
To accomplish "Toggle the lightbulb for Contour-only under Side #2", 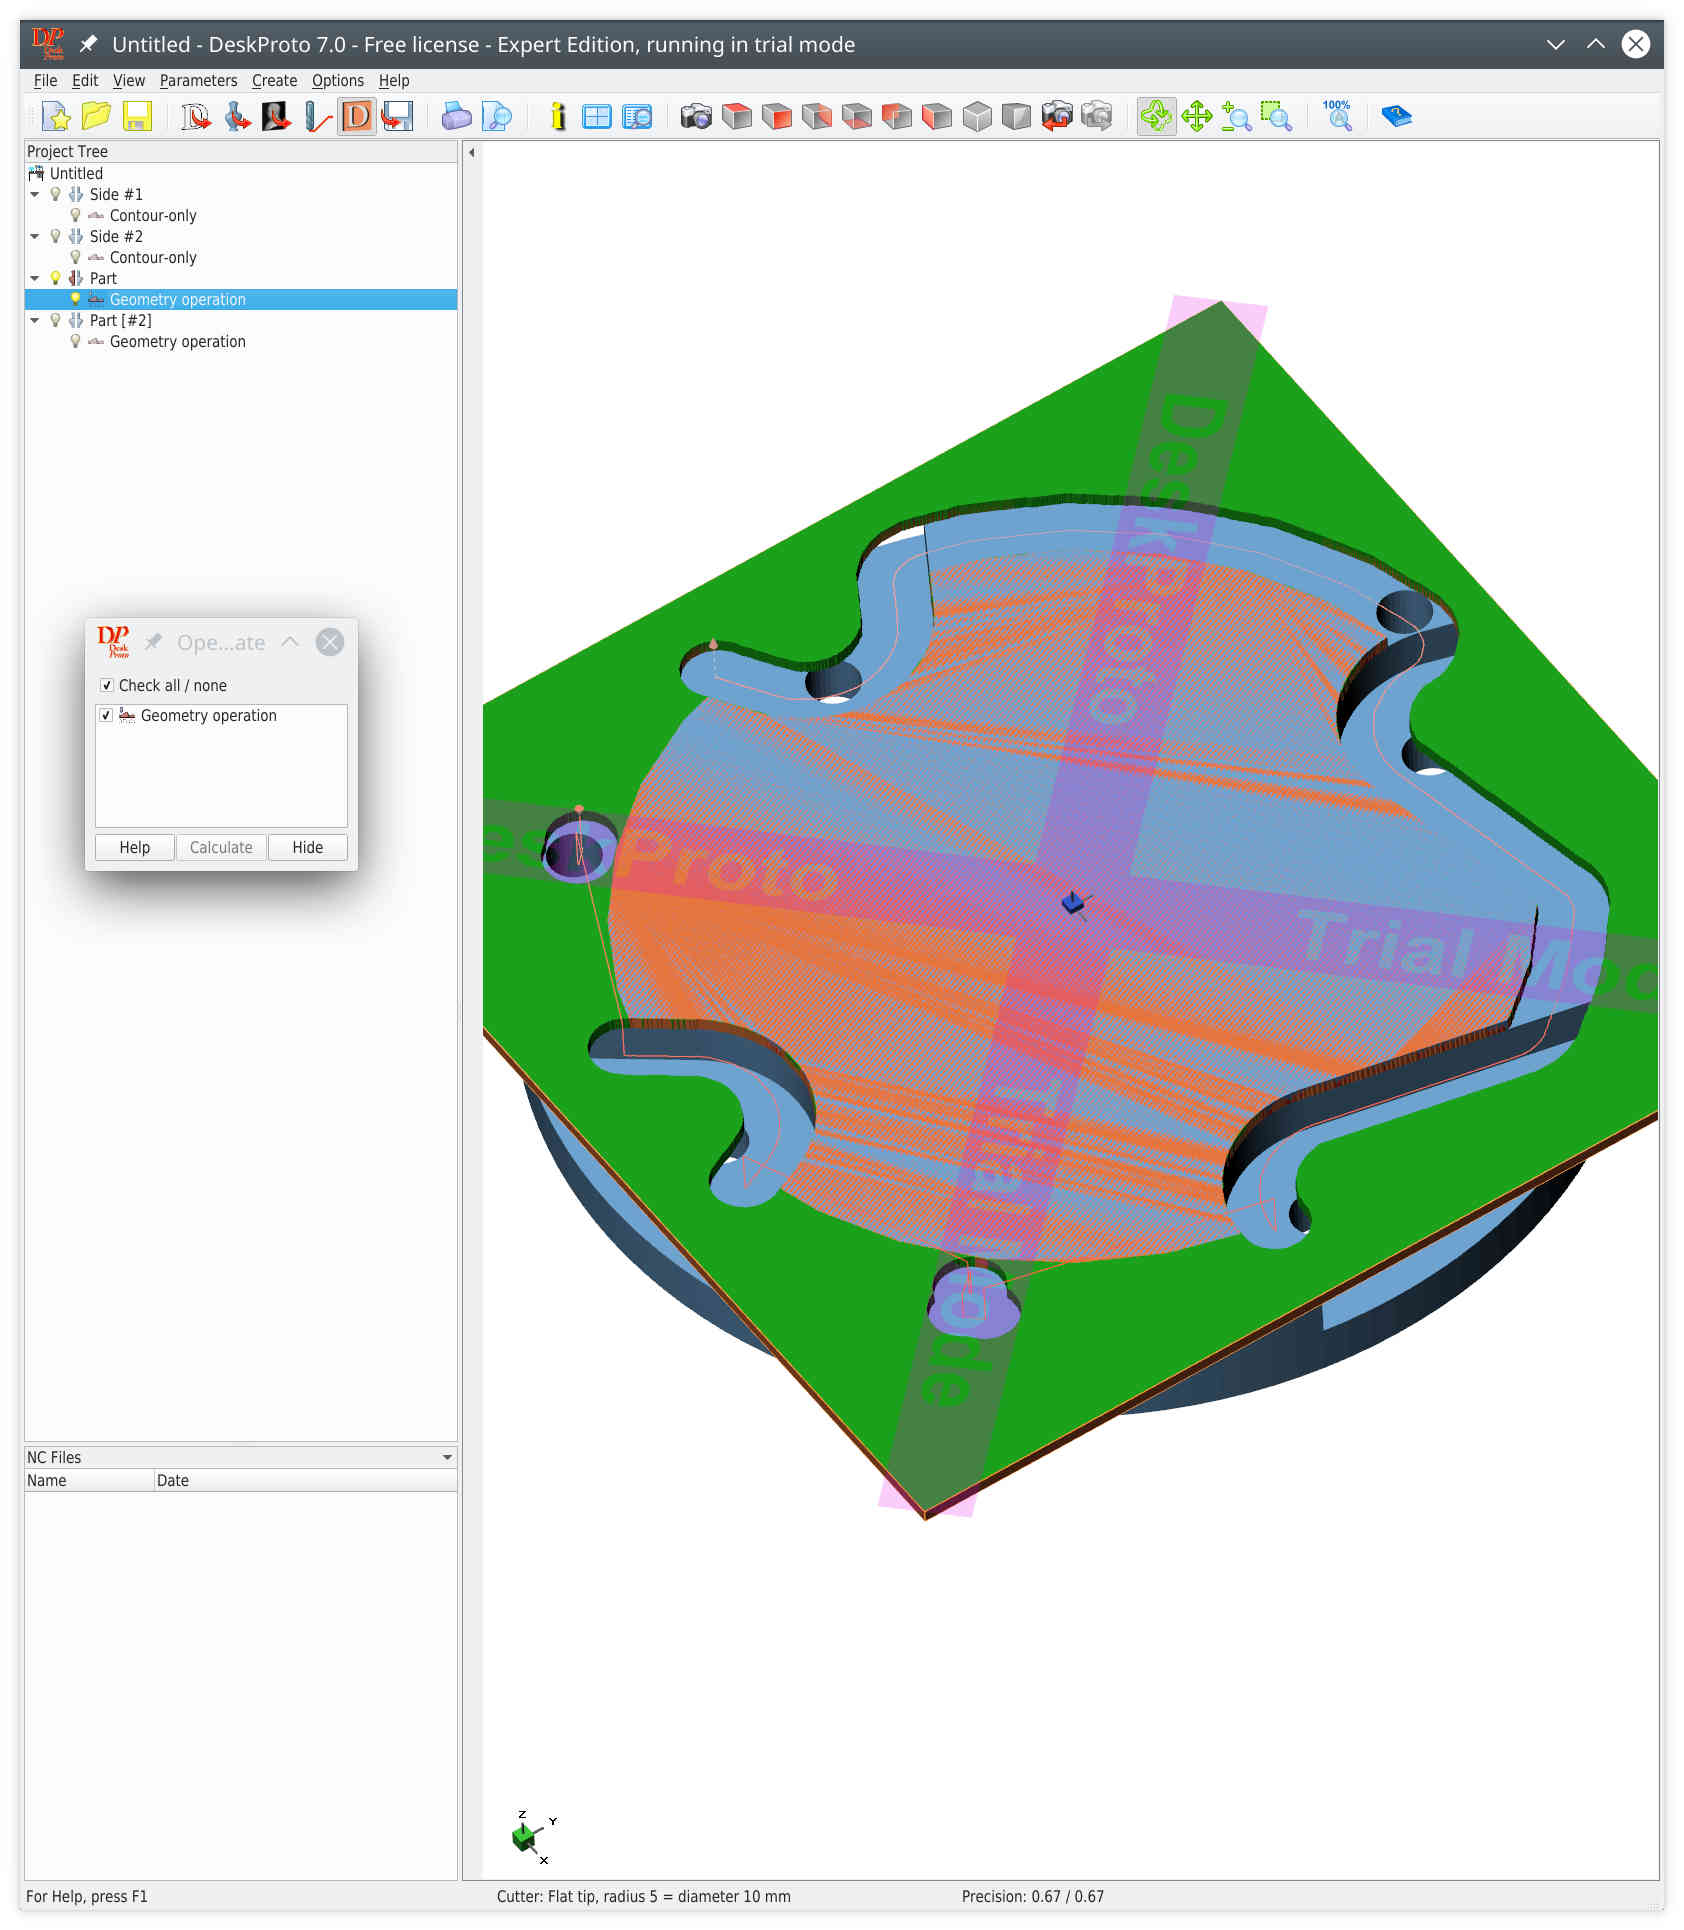I will coord(75,258).
